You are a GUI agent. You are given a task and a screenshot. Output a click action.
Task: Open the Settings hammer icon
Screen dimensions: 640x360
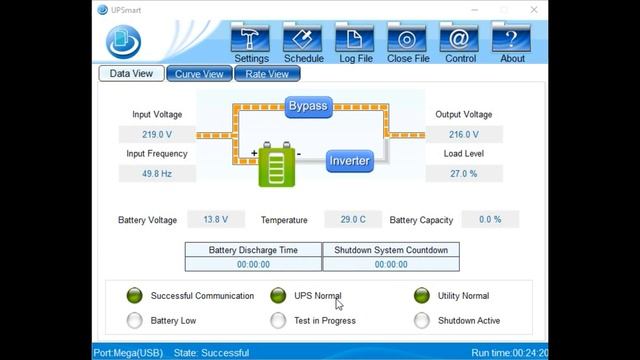(x=250, y=38)
